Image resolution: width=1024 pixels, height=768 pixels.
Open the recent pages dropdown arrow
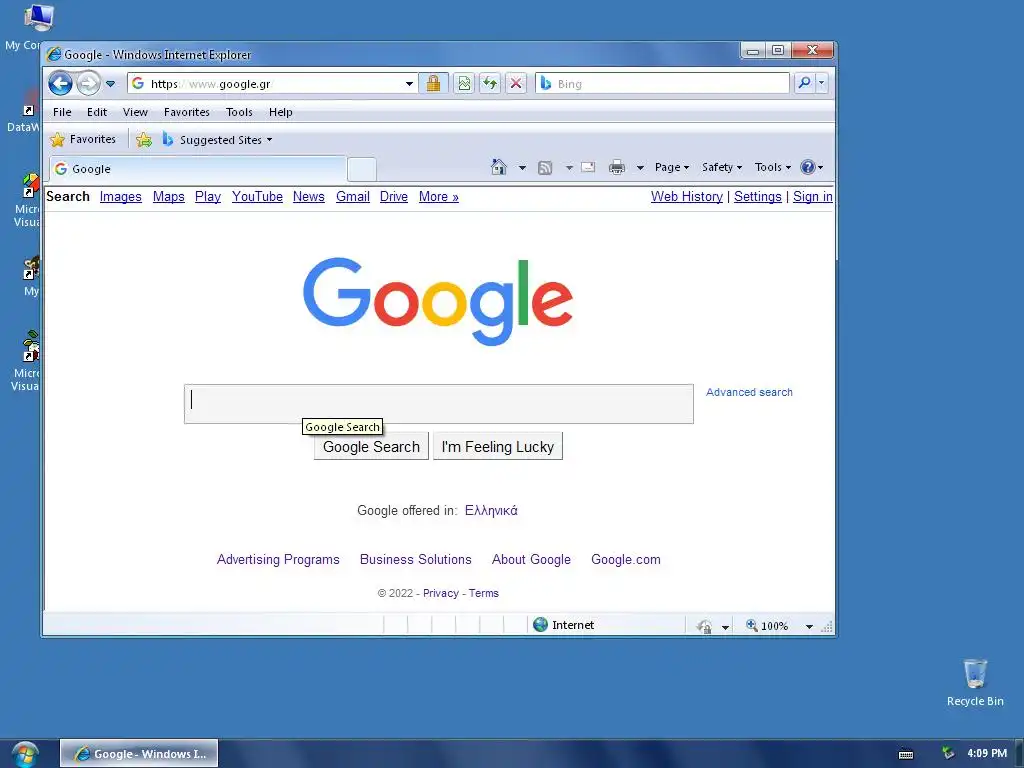[x=110, y=84]
